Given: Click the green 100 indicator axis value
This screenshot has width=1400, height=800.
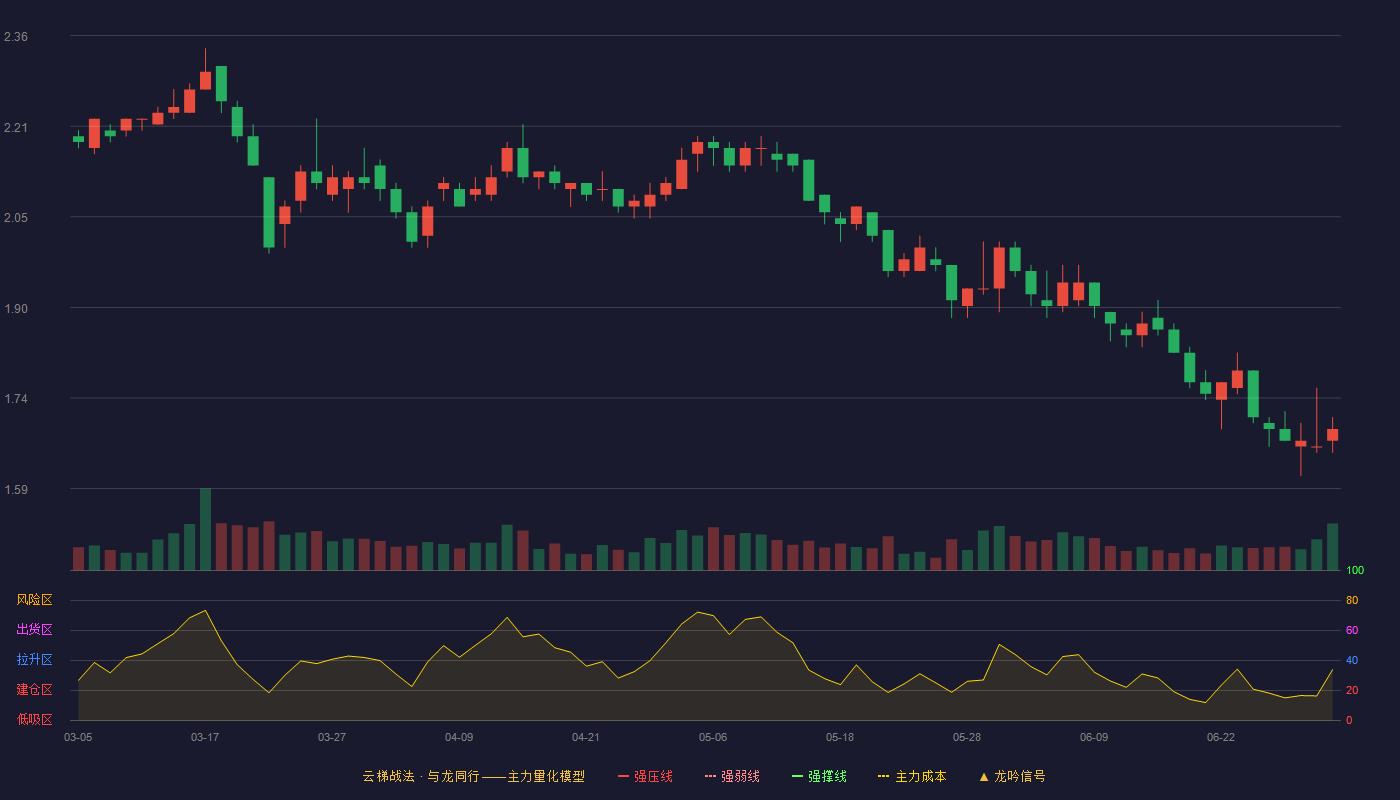Looking at the screenshot, I should click(x=1355, y=570).
